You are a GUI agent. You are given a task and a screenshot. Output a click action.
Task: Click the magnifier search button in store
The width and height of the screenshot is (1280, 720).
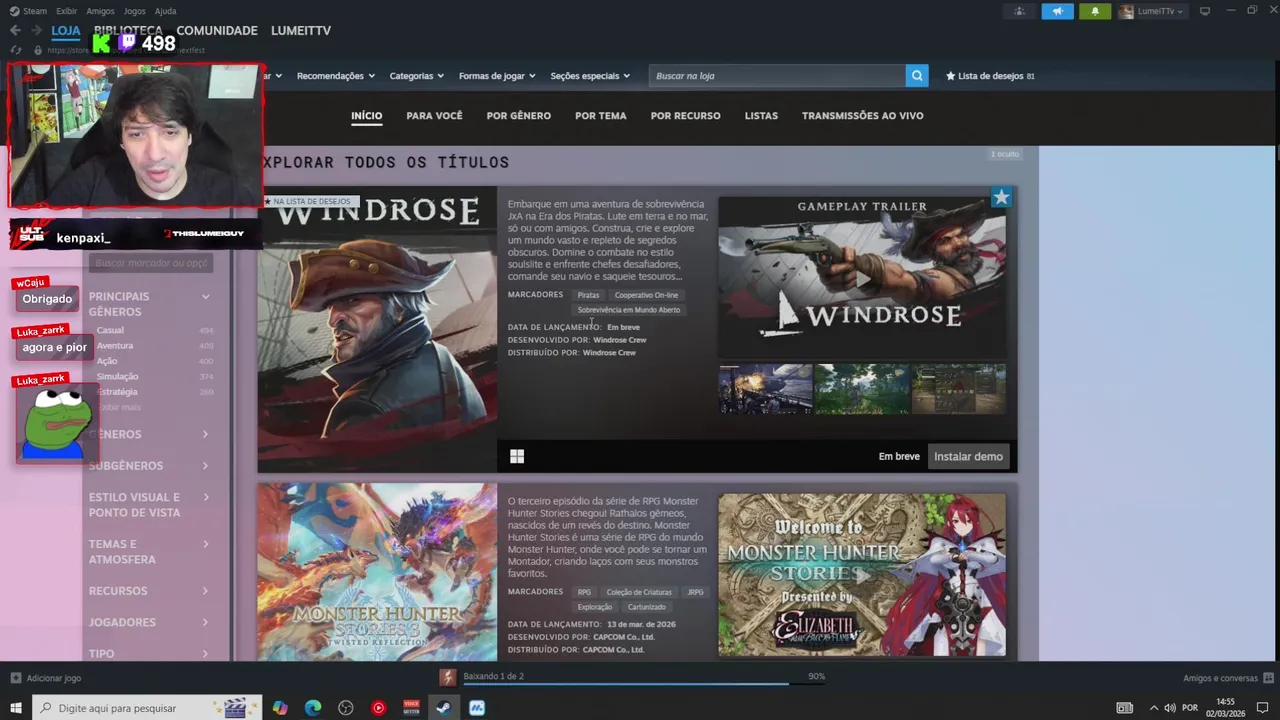pos(917,76)
